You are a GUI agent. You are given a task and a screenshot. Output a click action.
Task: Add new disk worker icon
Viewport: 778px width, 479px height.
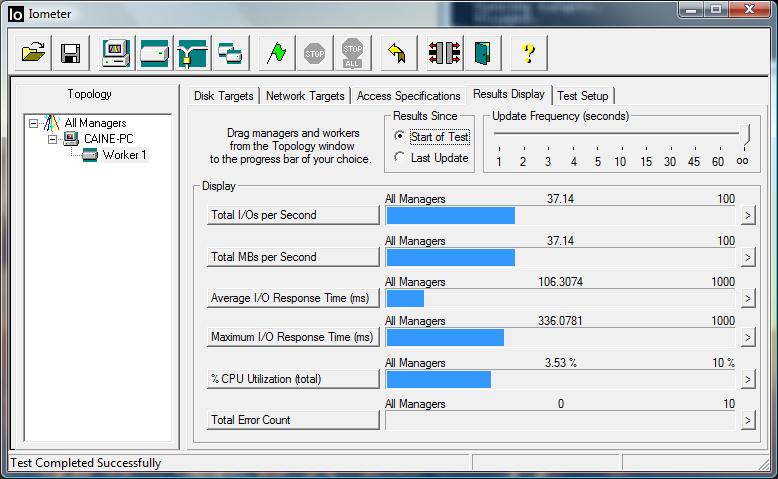154,53
